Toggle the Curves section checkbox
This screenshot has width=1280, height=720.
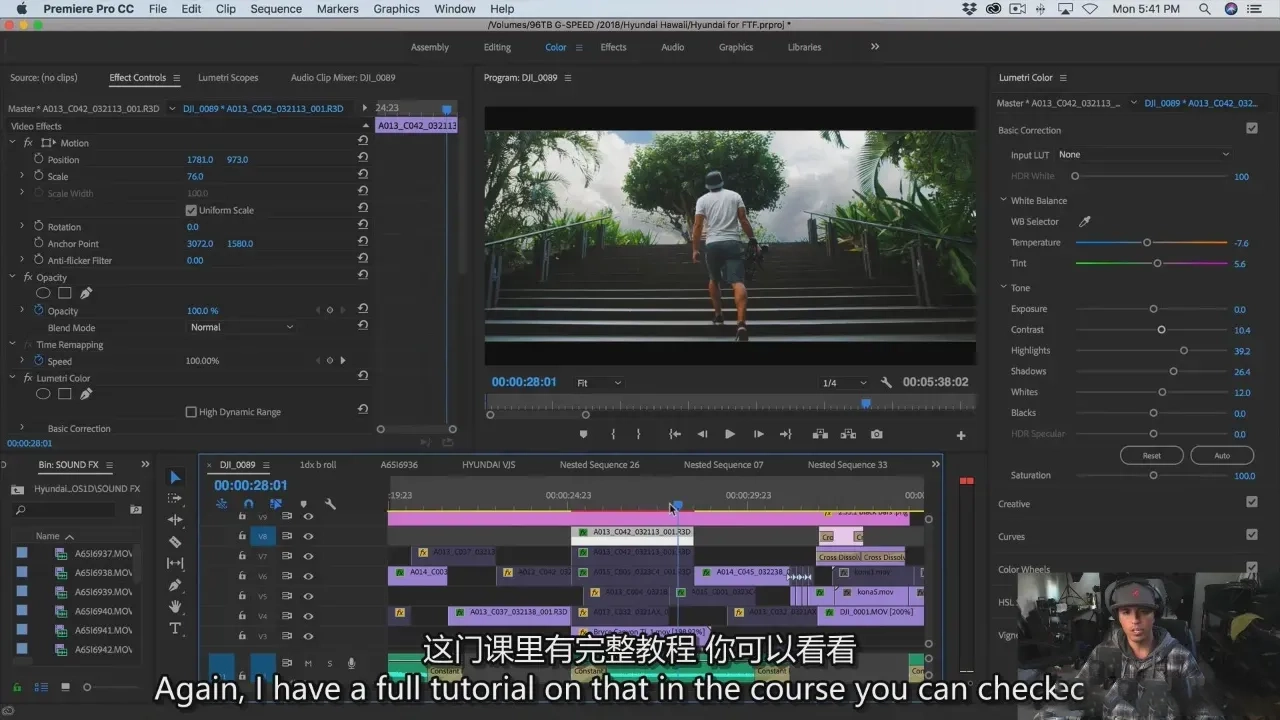point(1251,535)
